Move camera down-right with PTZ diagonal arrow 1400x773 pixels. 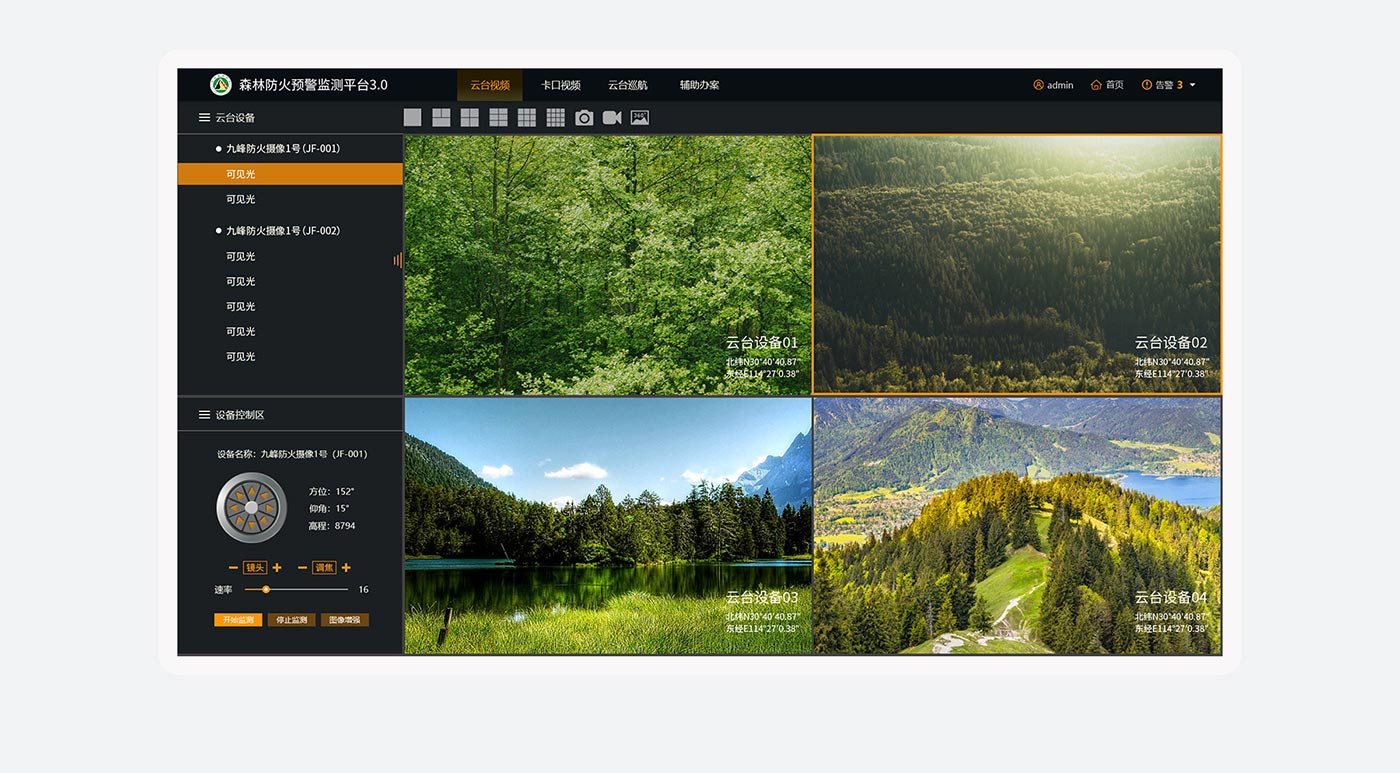264,520
